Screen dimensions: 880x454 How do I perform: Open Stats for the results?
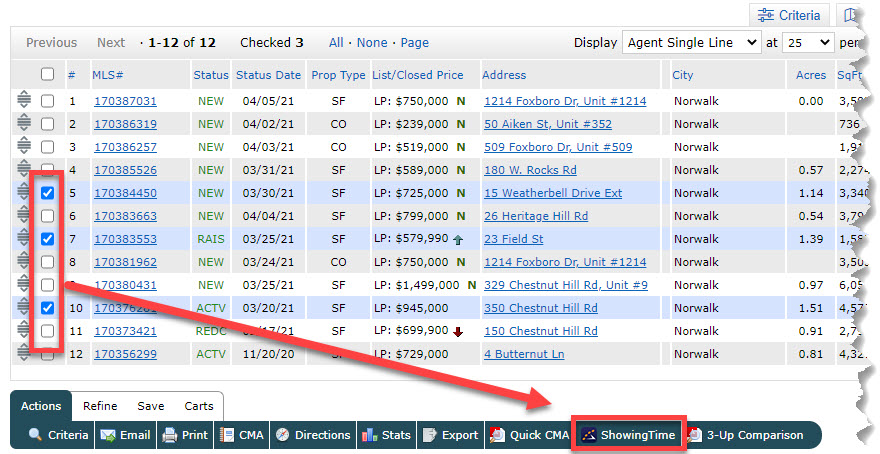pos(385,435)
